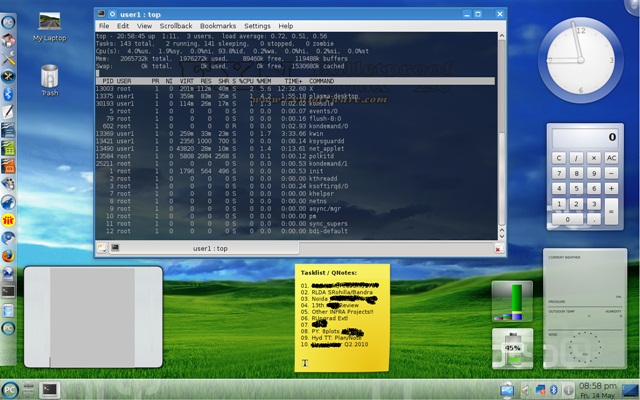Open the Bookmarks menu

(x=218, y=26)
